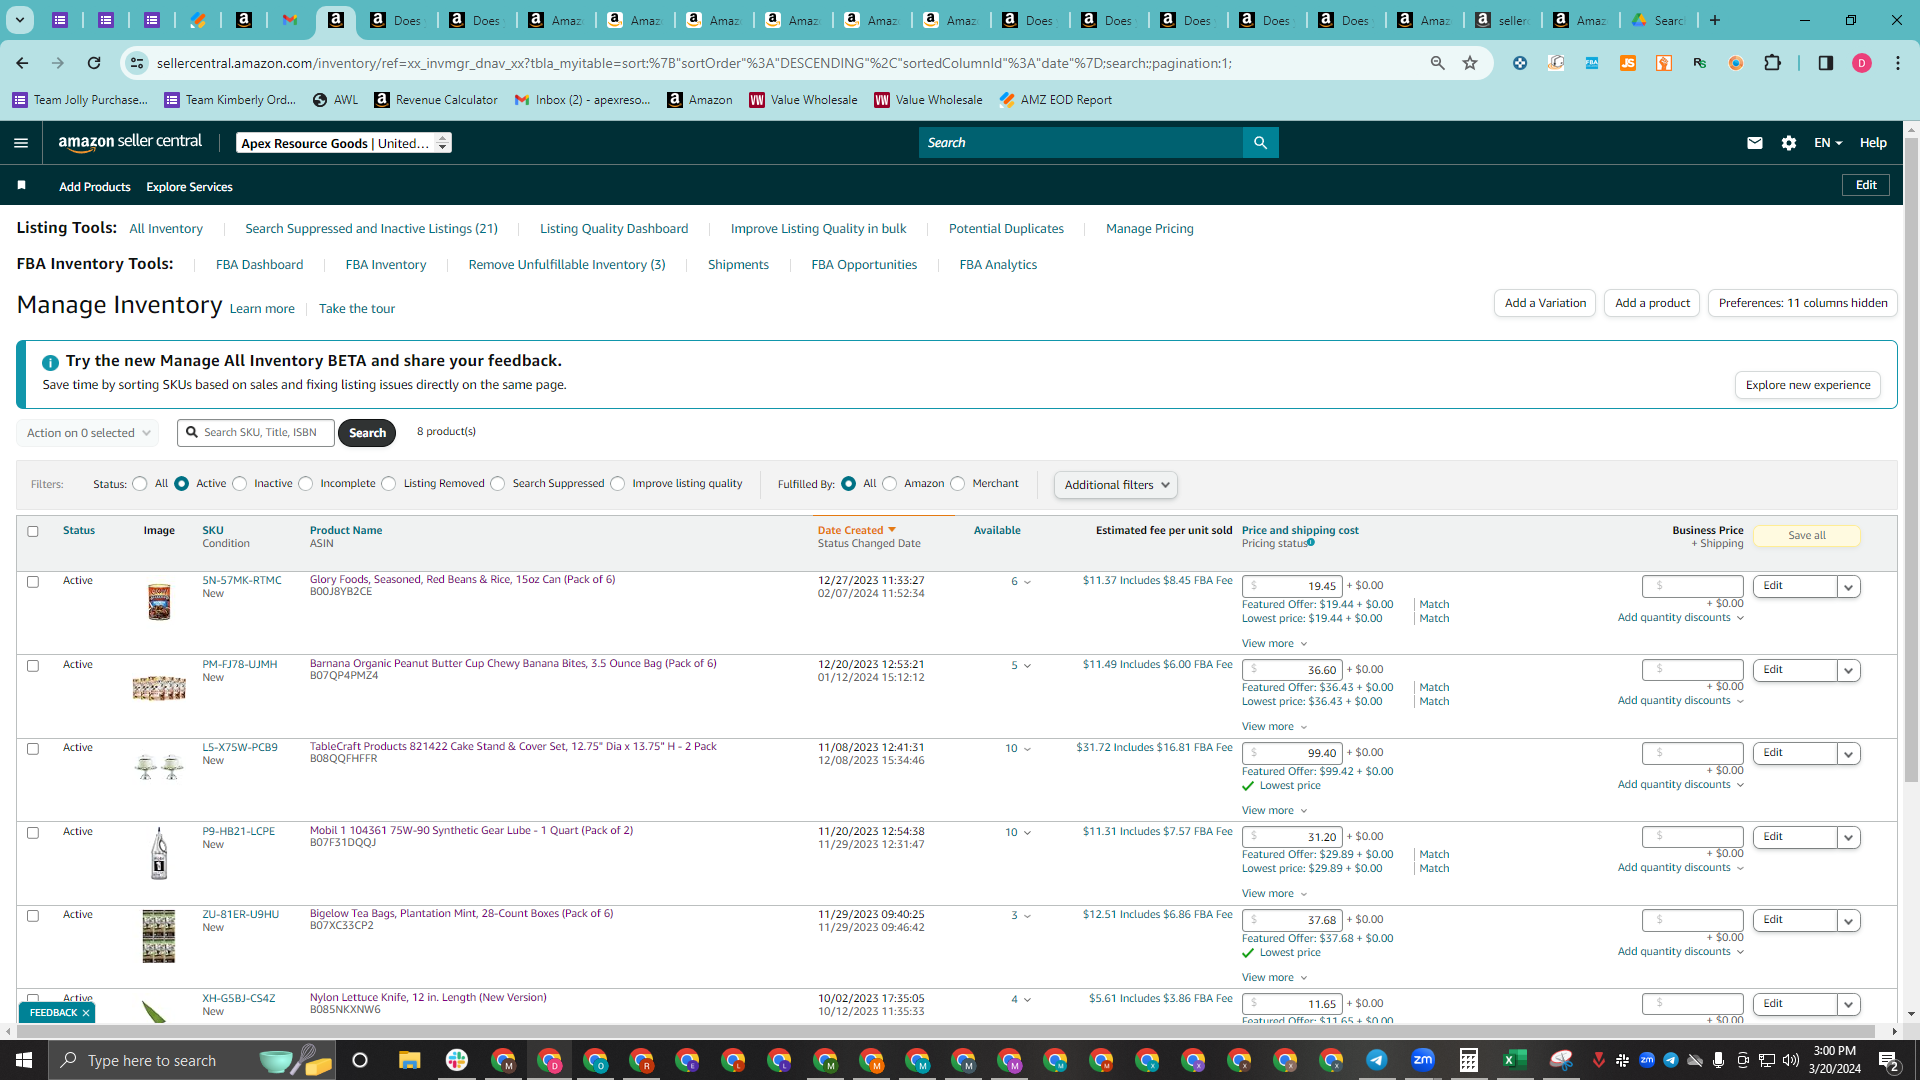Click the Pricing status info icon
Image resolution: width=1920 pixels, height=1080 pixels.
1311,543
